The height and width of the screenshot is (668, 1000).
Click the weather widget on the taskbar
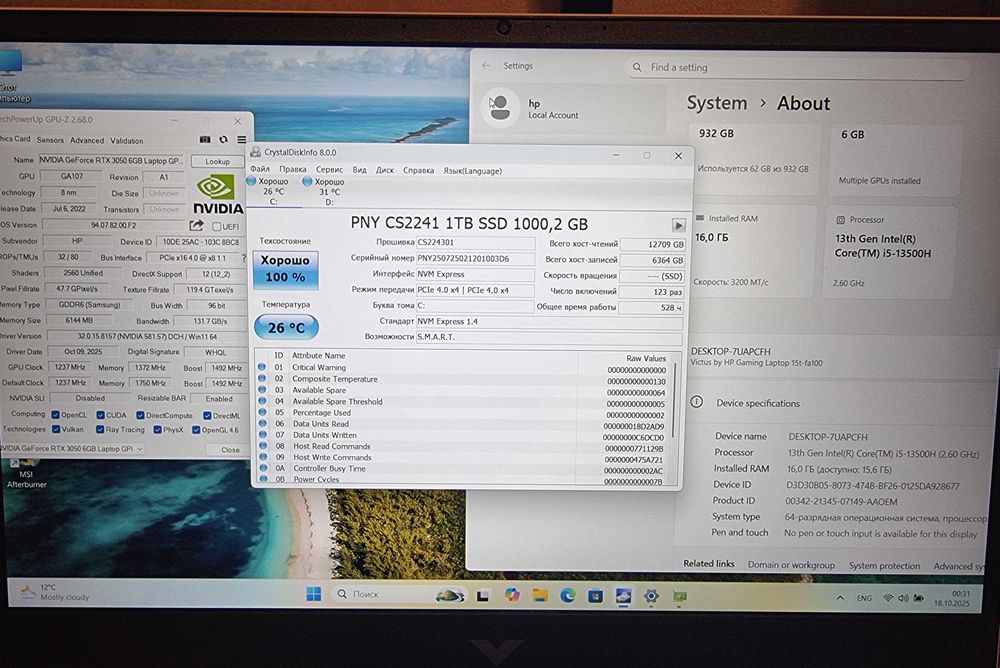56,592
